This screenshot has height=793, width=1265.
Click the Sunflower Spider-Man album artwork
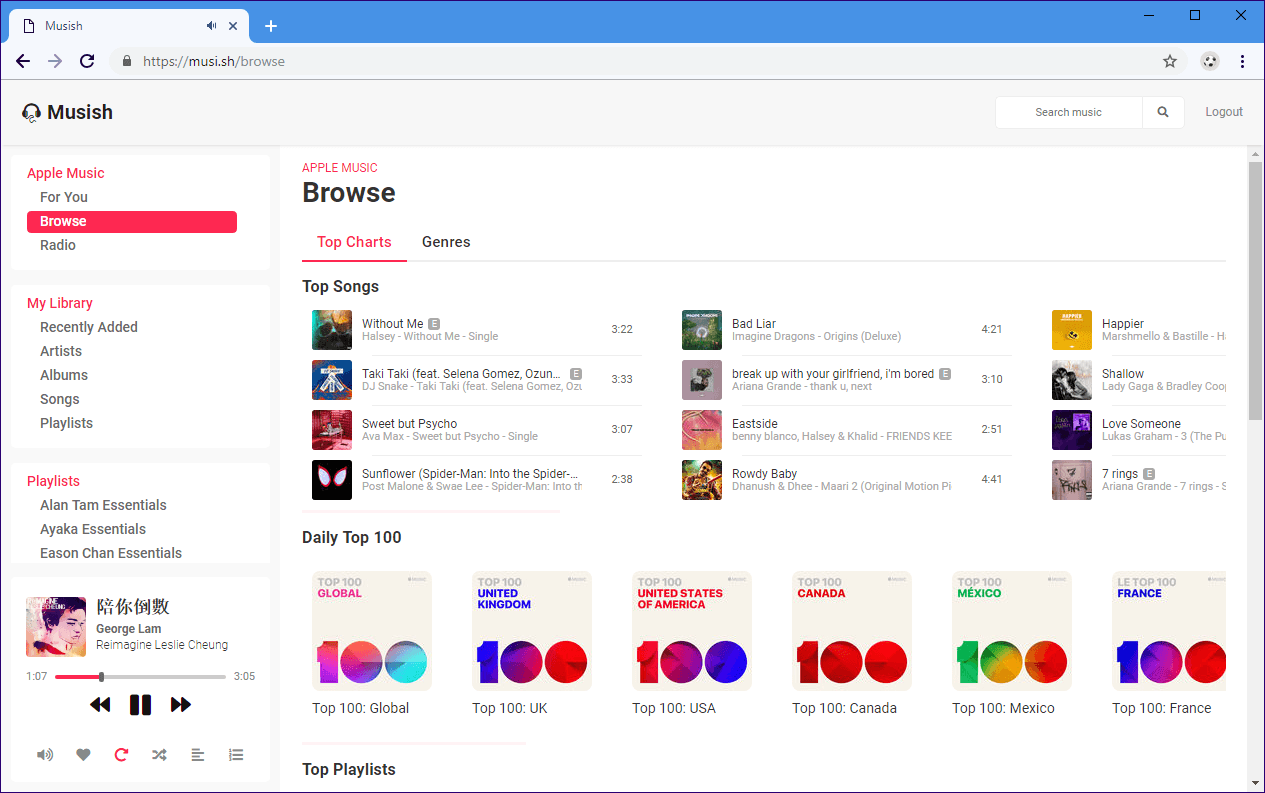tap(332, 480)
